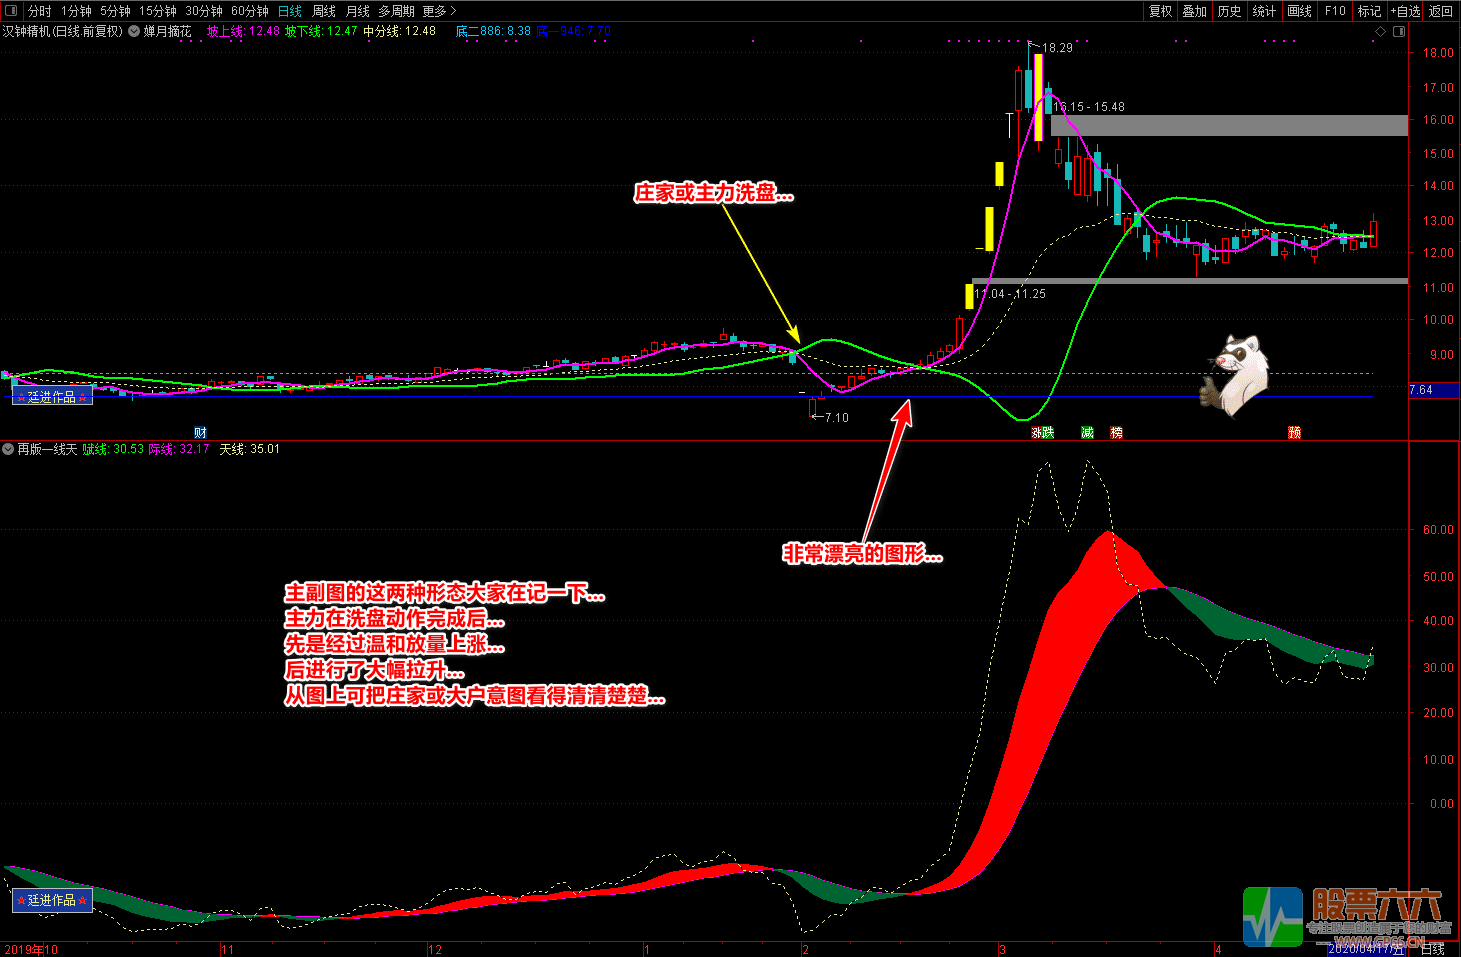Click the 廷进作品 badge in sub chart
1461x957 pixels.
(52, 900)
